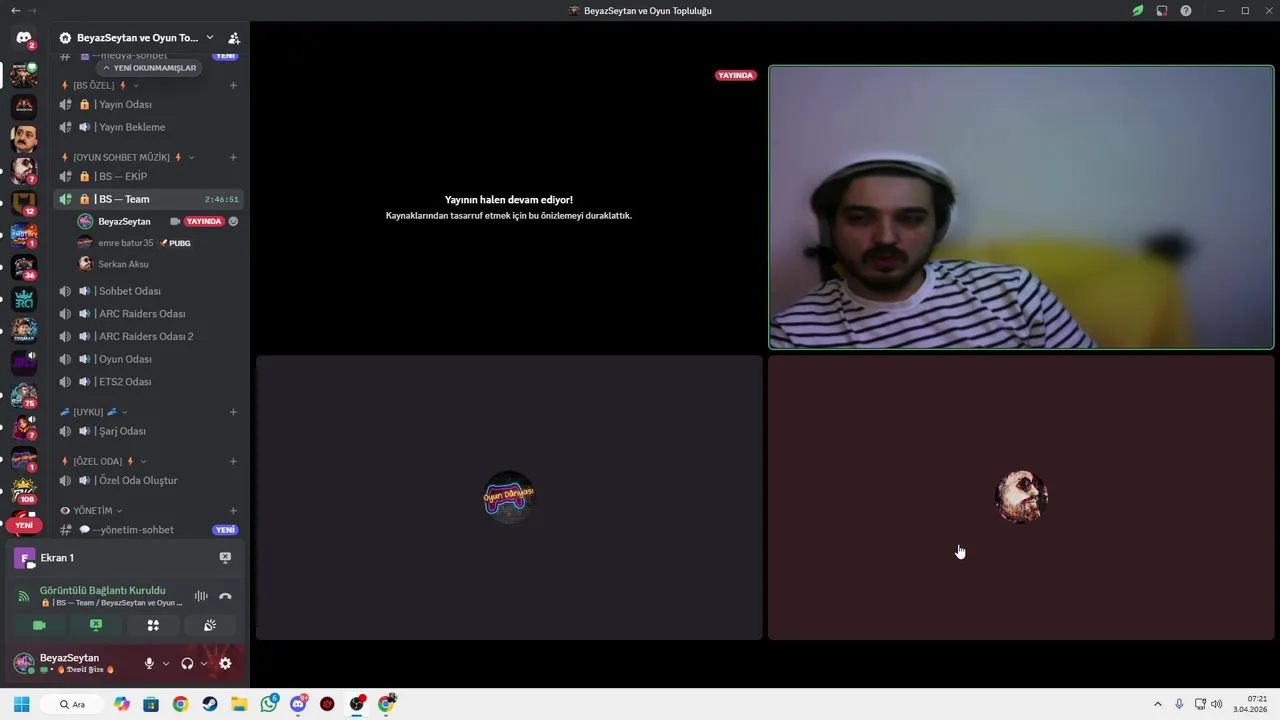The image size is (1280, 720).
Task: Join the Şarj Odası voice channel
Action: click(x=148, y=431)
